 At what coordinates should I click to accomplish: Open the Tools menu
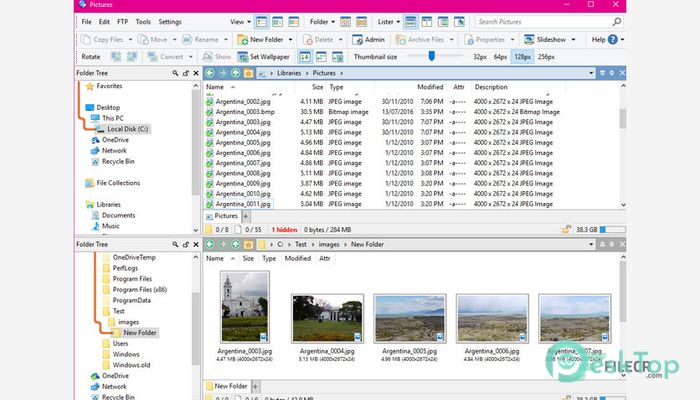point(143,21)
